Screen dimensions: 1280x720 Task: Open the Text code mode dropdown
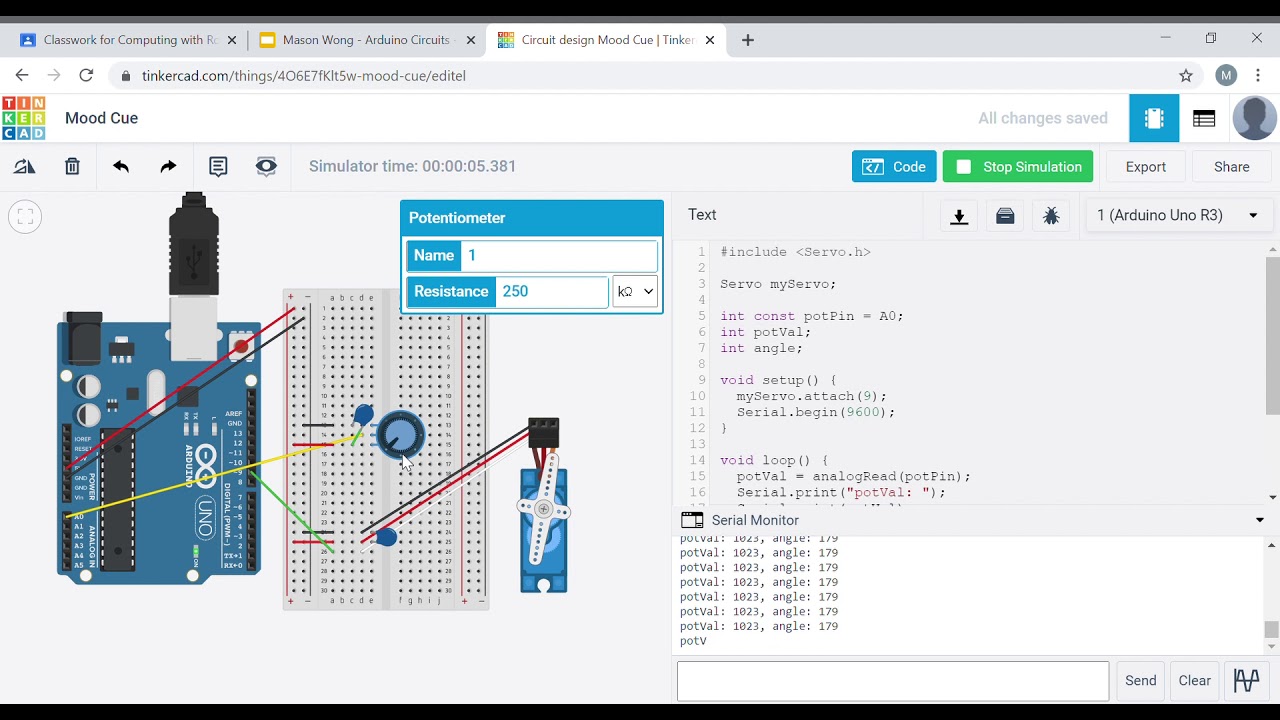(x=702, y=215)
